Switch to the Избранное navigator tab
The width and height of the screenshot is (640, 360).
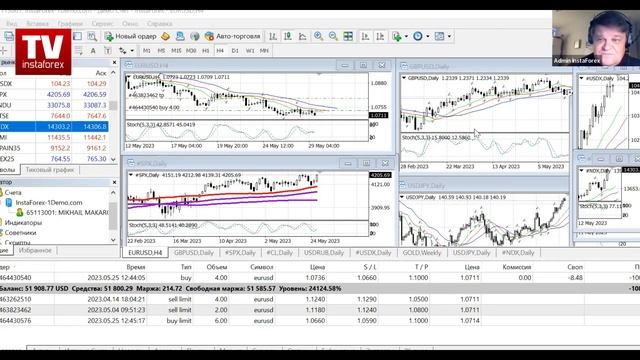(35, 250)
